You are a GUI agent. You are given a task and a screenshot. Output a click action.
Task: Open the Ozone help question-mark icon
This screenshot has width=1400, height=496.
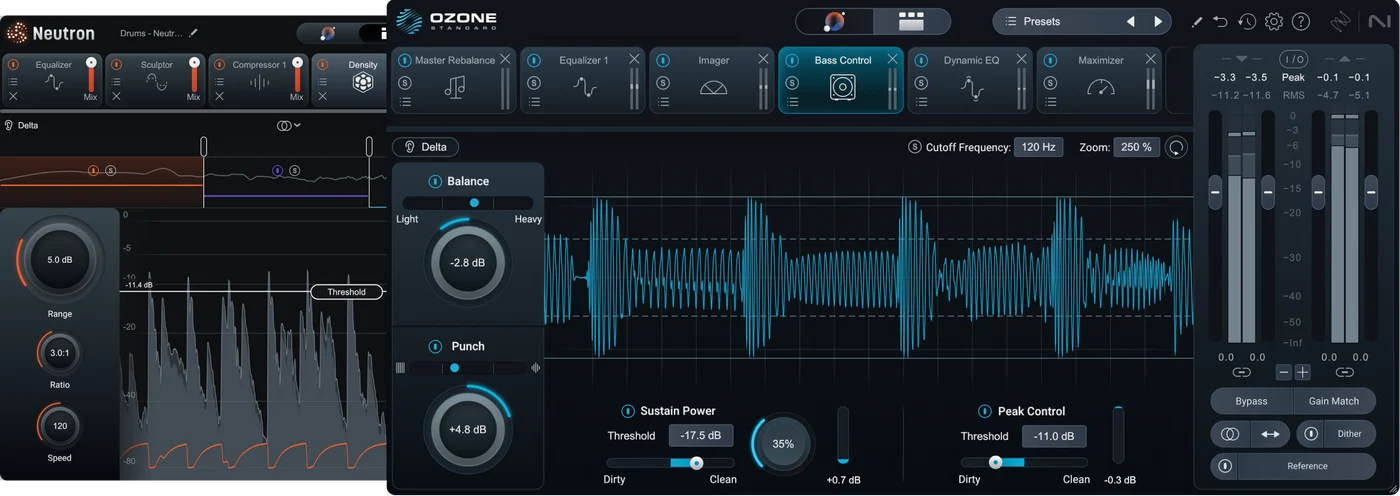click(1301, 21)
